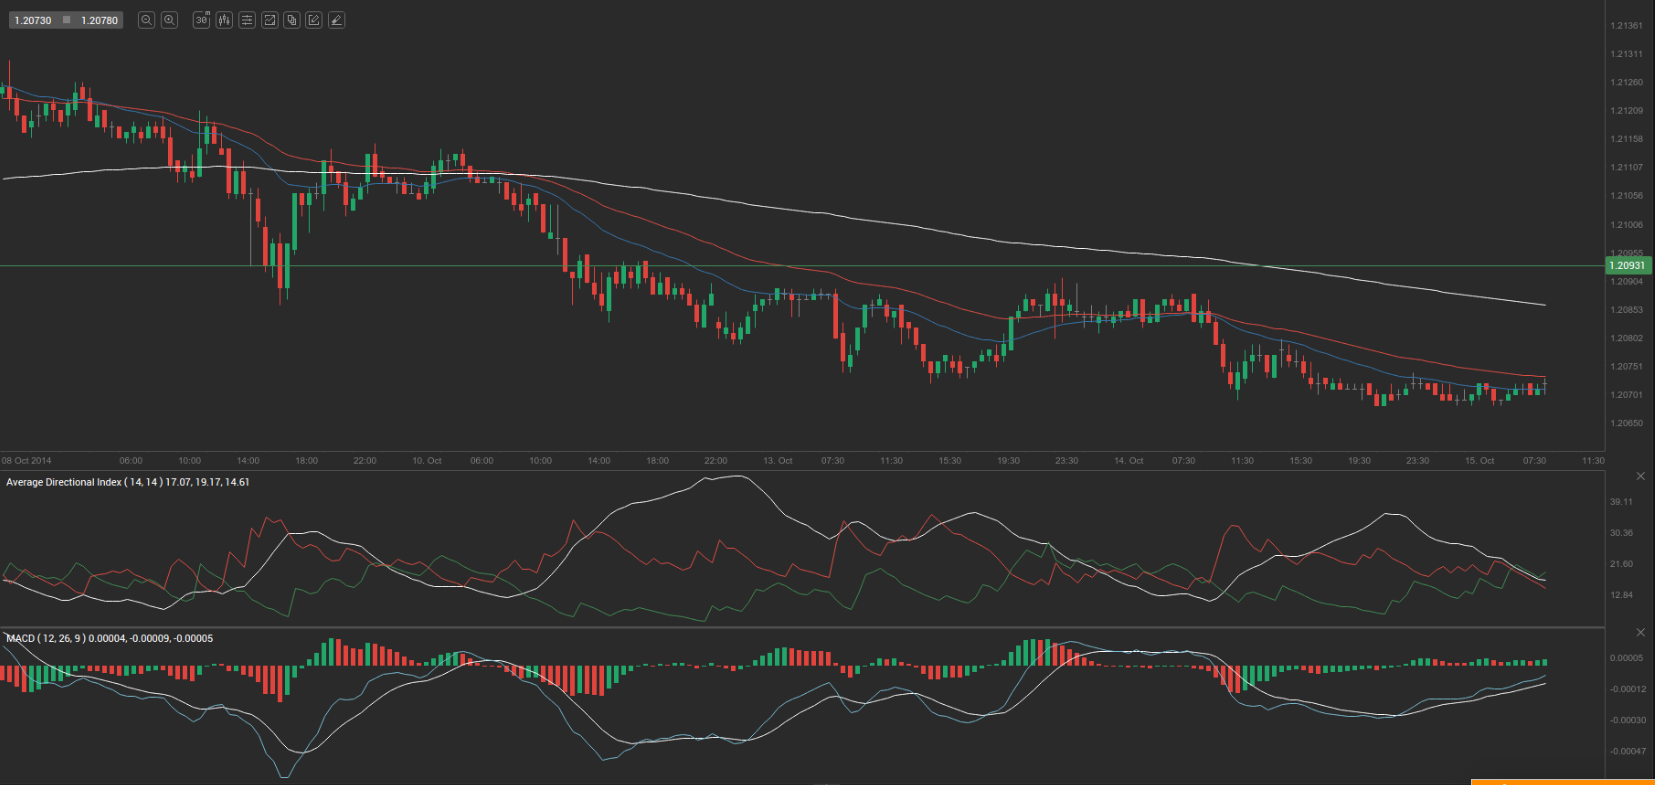Click the 1.20730 bid price
The width and height of the screenshot is (1655, 785).
coord(33,20)
